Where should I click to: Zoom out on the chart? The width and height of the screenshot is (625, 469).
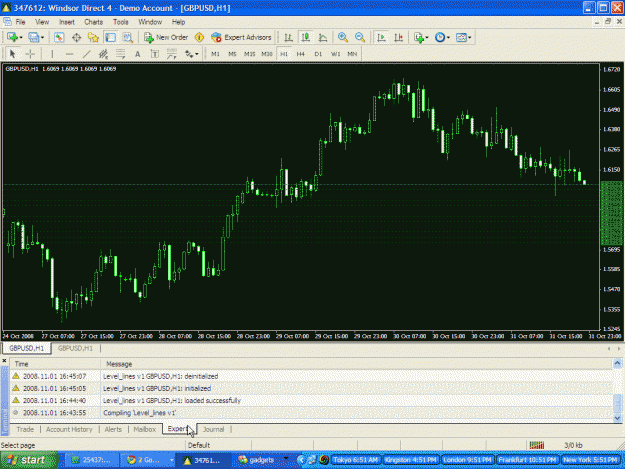[360, 37]
